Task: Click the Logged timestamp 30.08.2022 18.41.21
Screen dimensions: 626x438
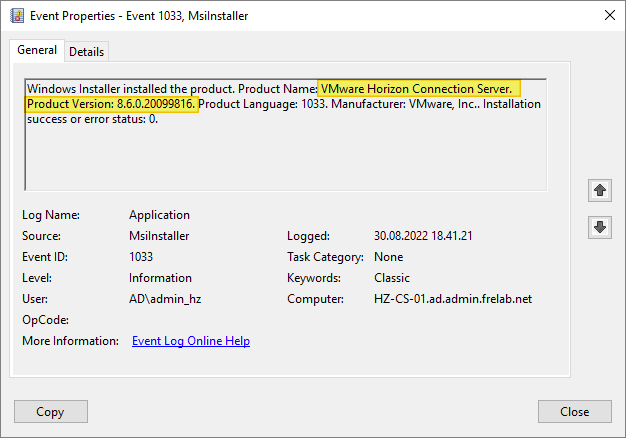Action: coord(422,236)
